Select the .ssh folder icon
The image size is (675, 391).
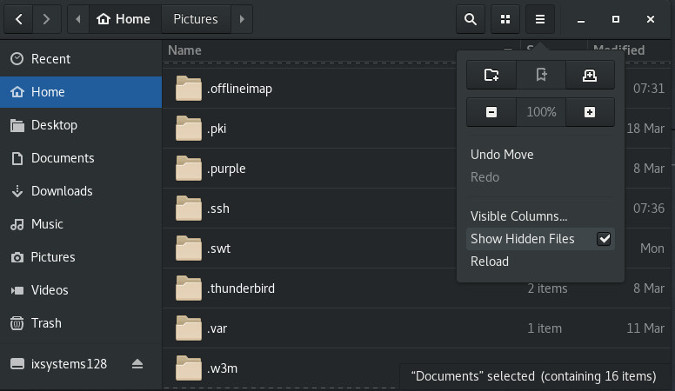coord(189,208)
